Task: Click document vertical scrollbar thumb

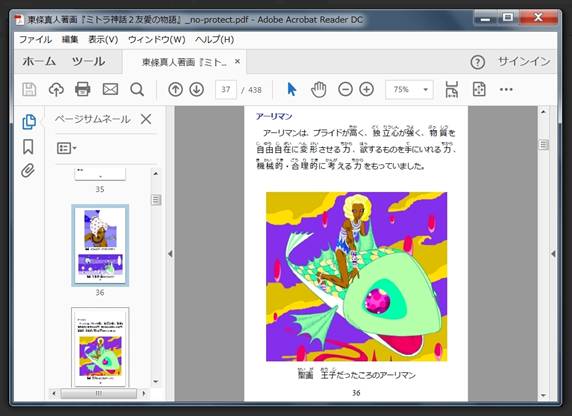Action: coord(544,145)
